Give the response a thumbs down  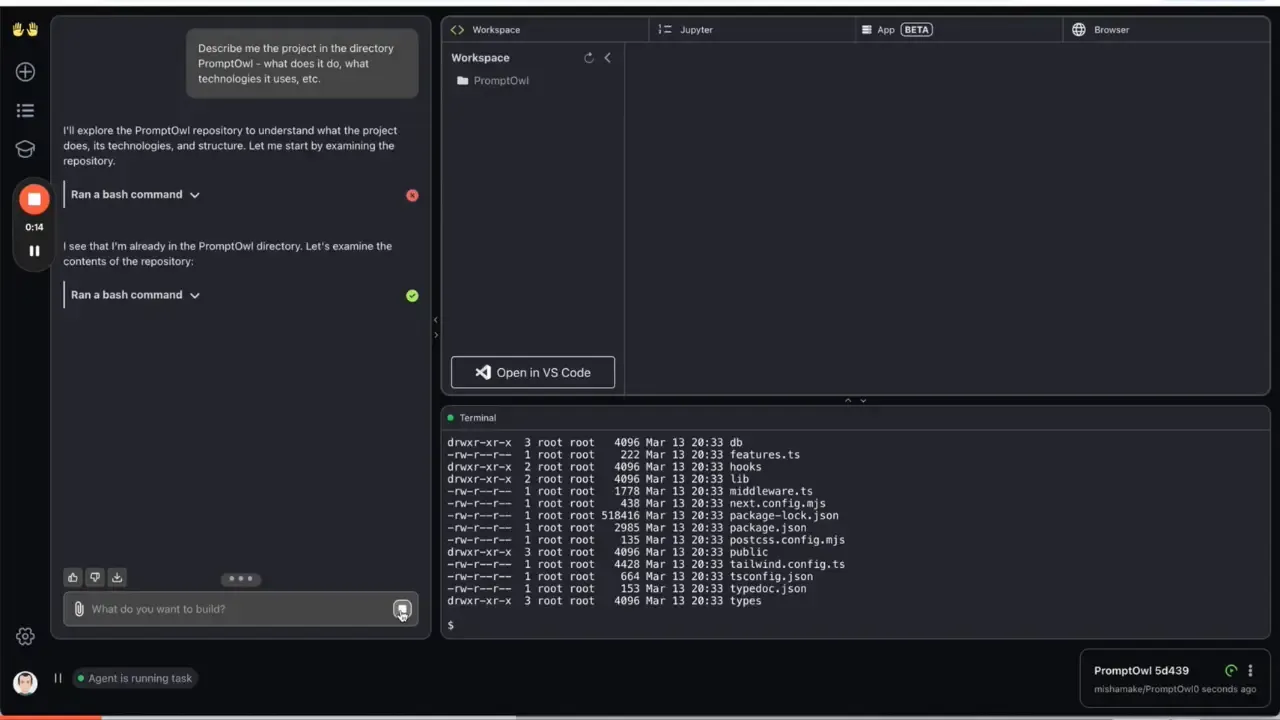coord(94,577)
